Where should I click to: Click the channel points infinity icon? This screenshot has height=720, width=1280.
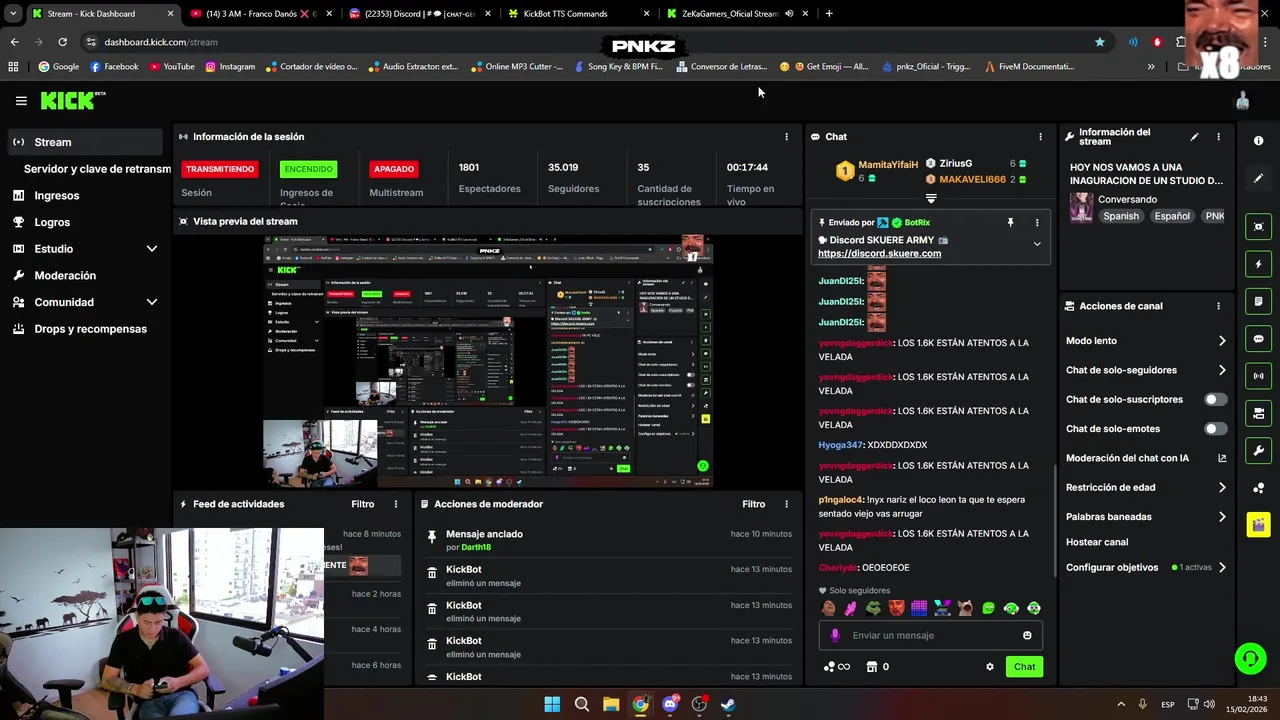(836, 667)
